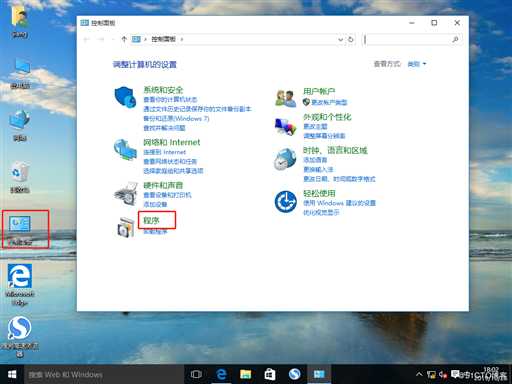Click 查找并解决问题 link
Viewport: 512px width, 384px height.
[x=164, y=128]
